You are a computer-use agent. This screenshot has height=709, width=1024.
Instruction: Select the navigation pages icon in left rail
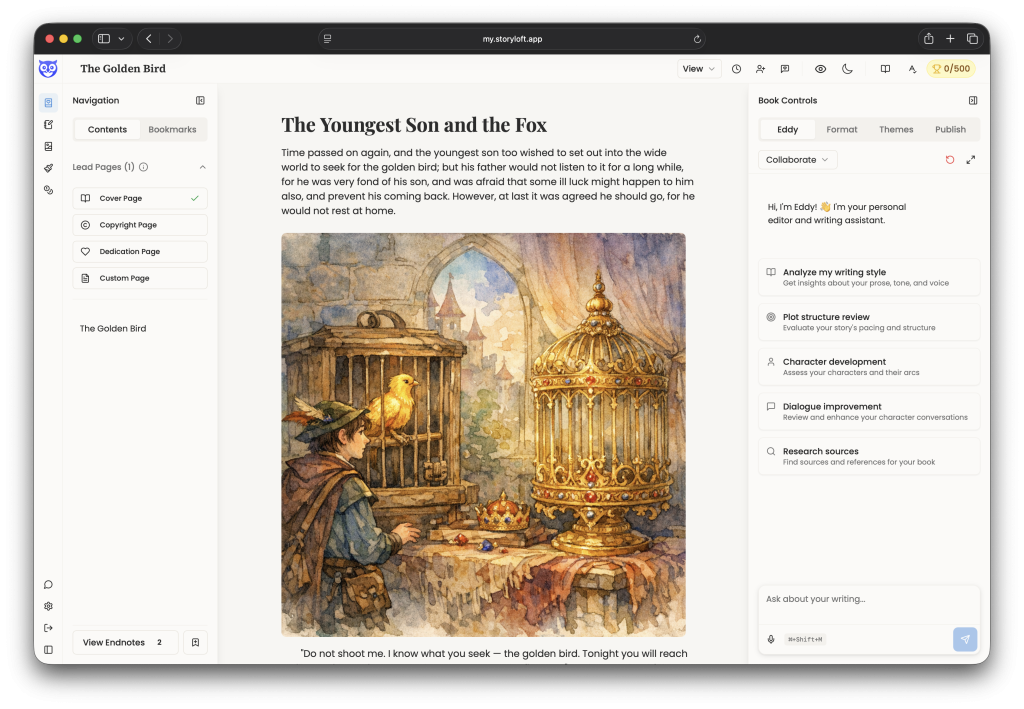(x=48, y=102)
